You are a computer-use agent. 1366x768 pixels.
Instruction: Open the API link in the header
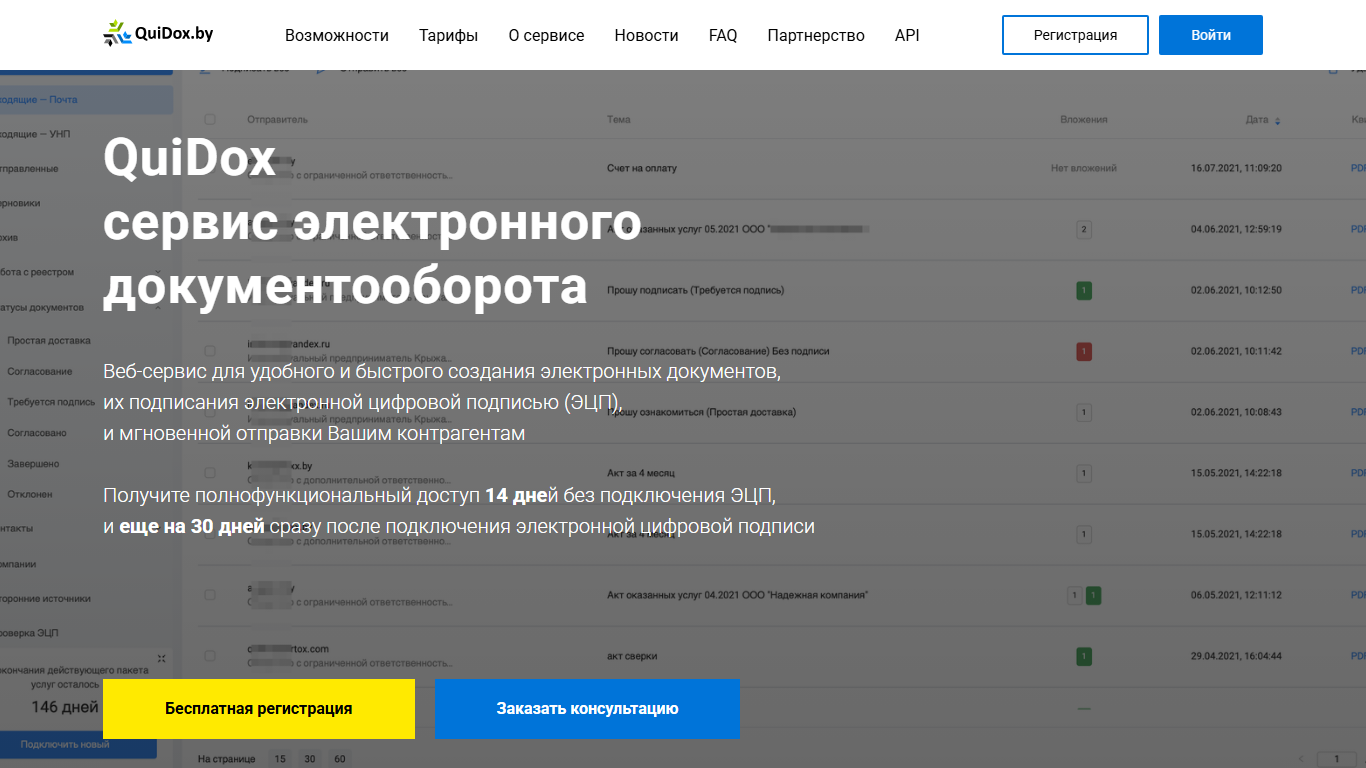click(907, 35)
